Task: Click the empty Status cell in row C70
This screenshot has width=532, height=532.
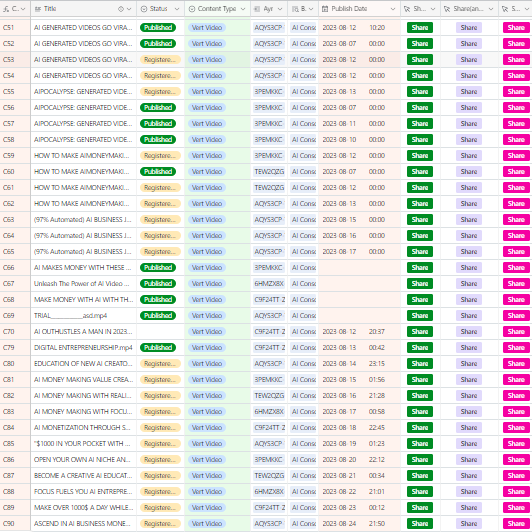Action: [x=160, y=331]
